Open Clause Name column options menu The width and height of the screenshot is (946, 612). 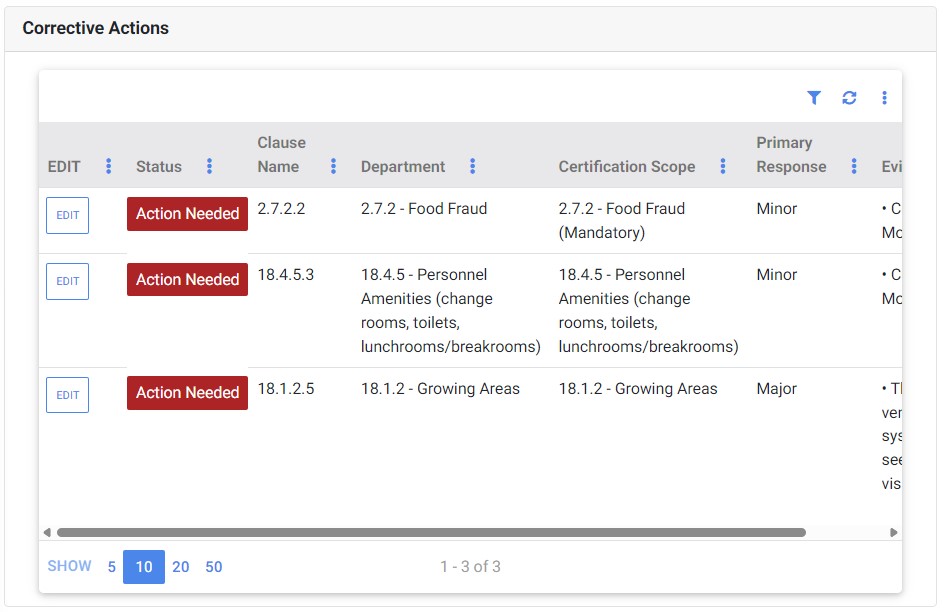(333, 166)
